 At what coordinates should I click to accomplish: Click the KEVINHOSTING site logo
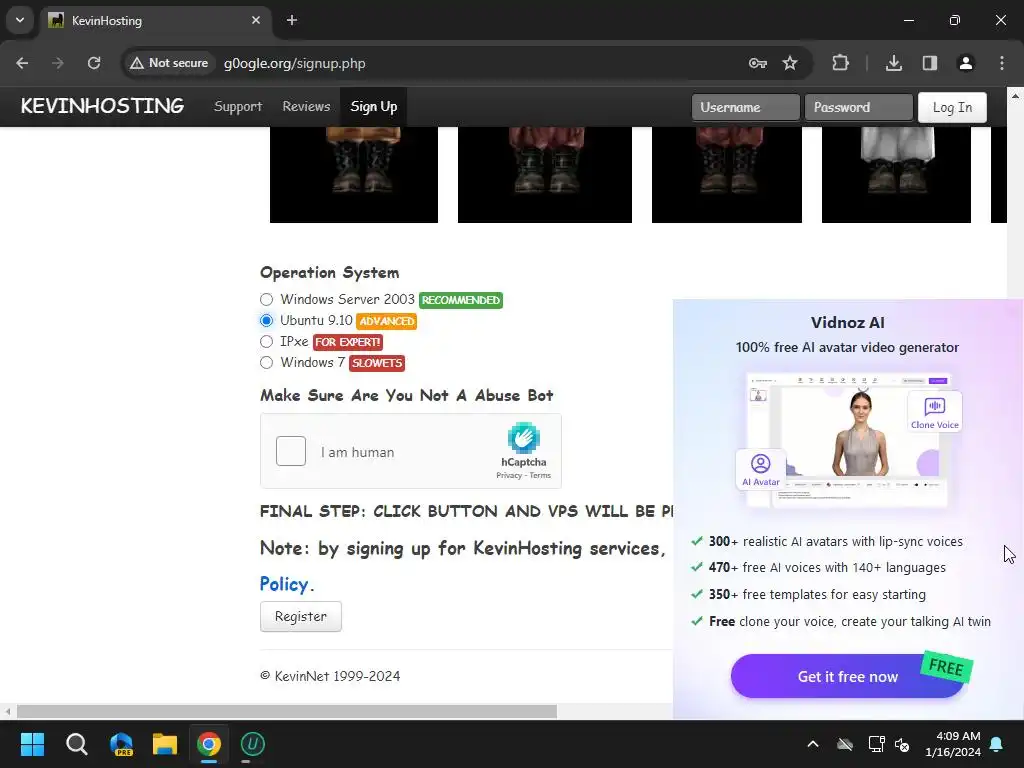click(x=103, y=106)
